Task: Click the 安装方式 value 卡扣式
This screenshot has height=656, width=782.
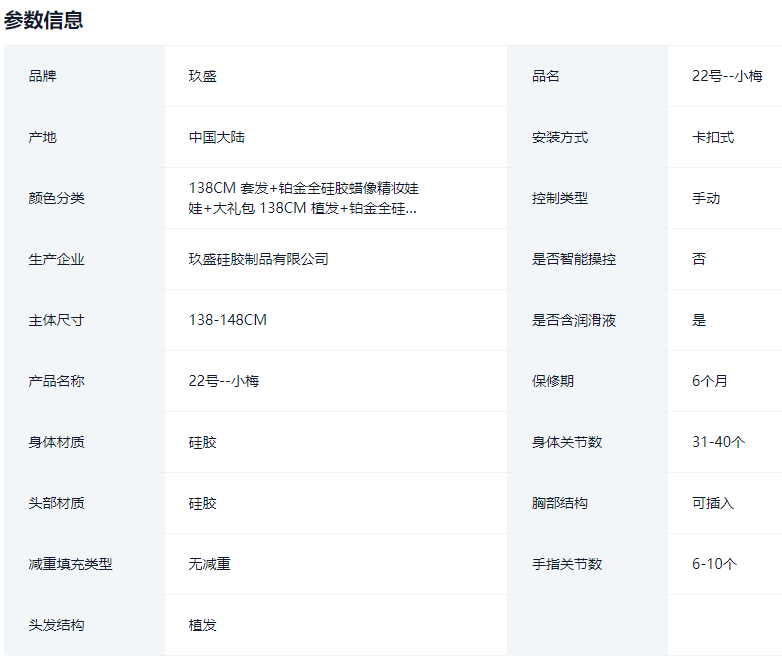Action: point(712,137)
